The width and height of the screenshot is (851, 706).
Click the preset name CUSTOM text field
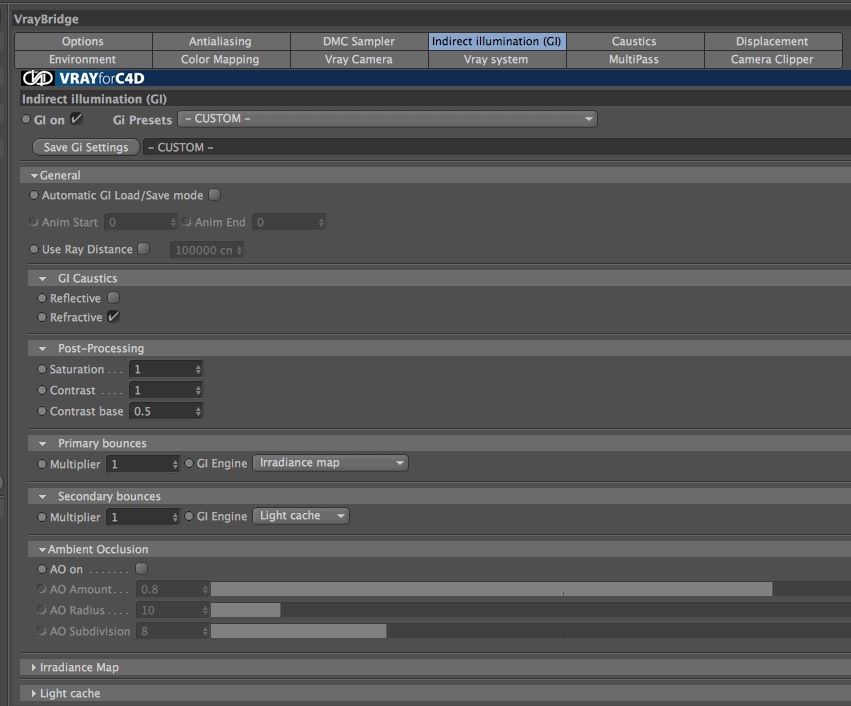pos(497,147)
